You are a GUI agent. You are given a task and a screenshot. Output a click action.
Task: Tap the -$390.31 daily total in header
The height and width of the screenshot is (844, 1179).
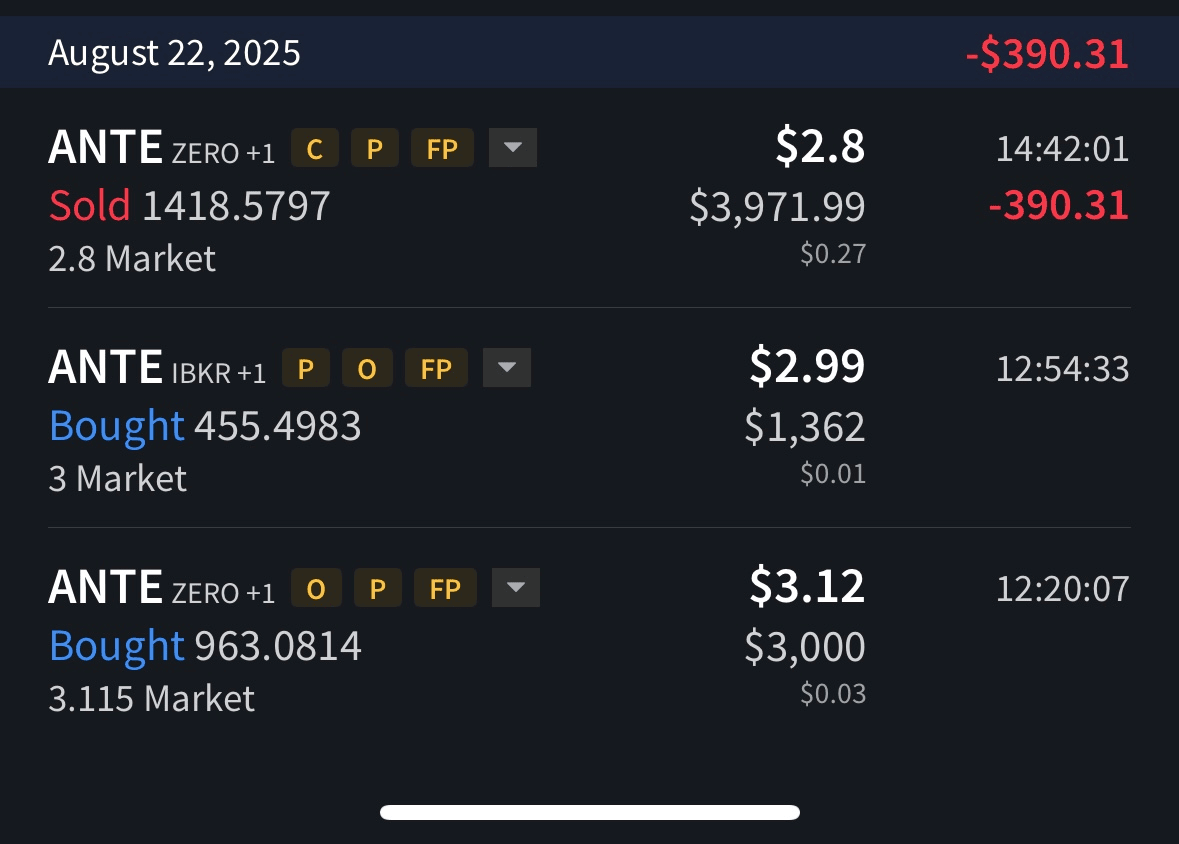[x=1047, y=53]
